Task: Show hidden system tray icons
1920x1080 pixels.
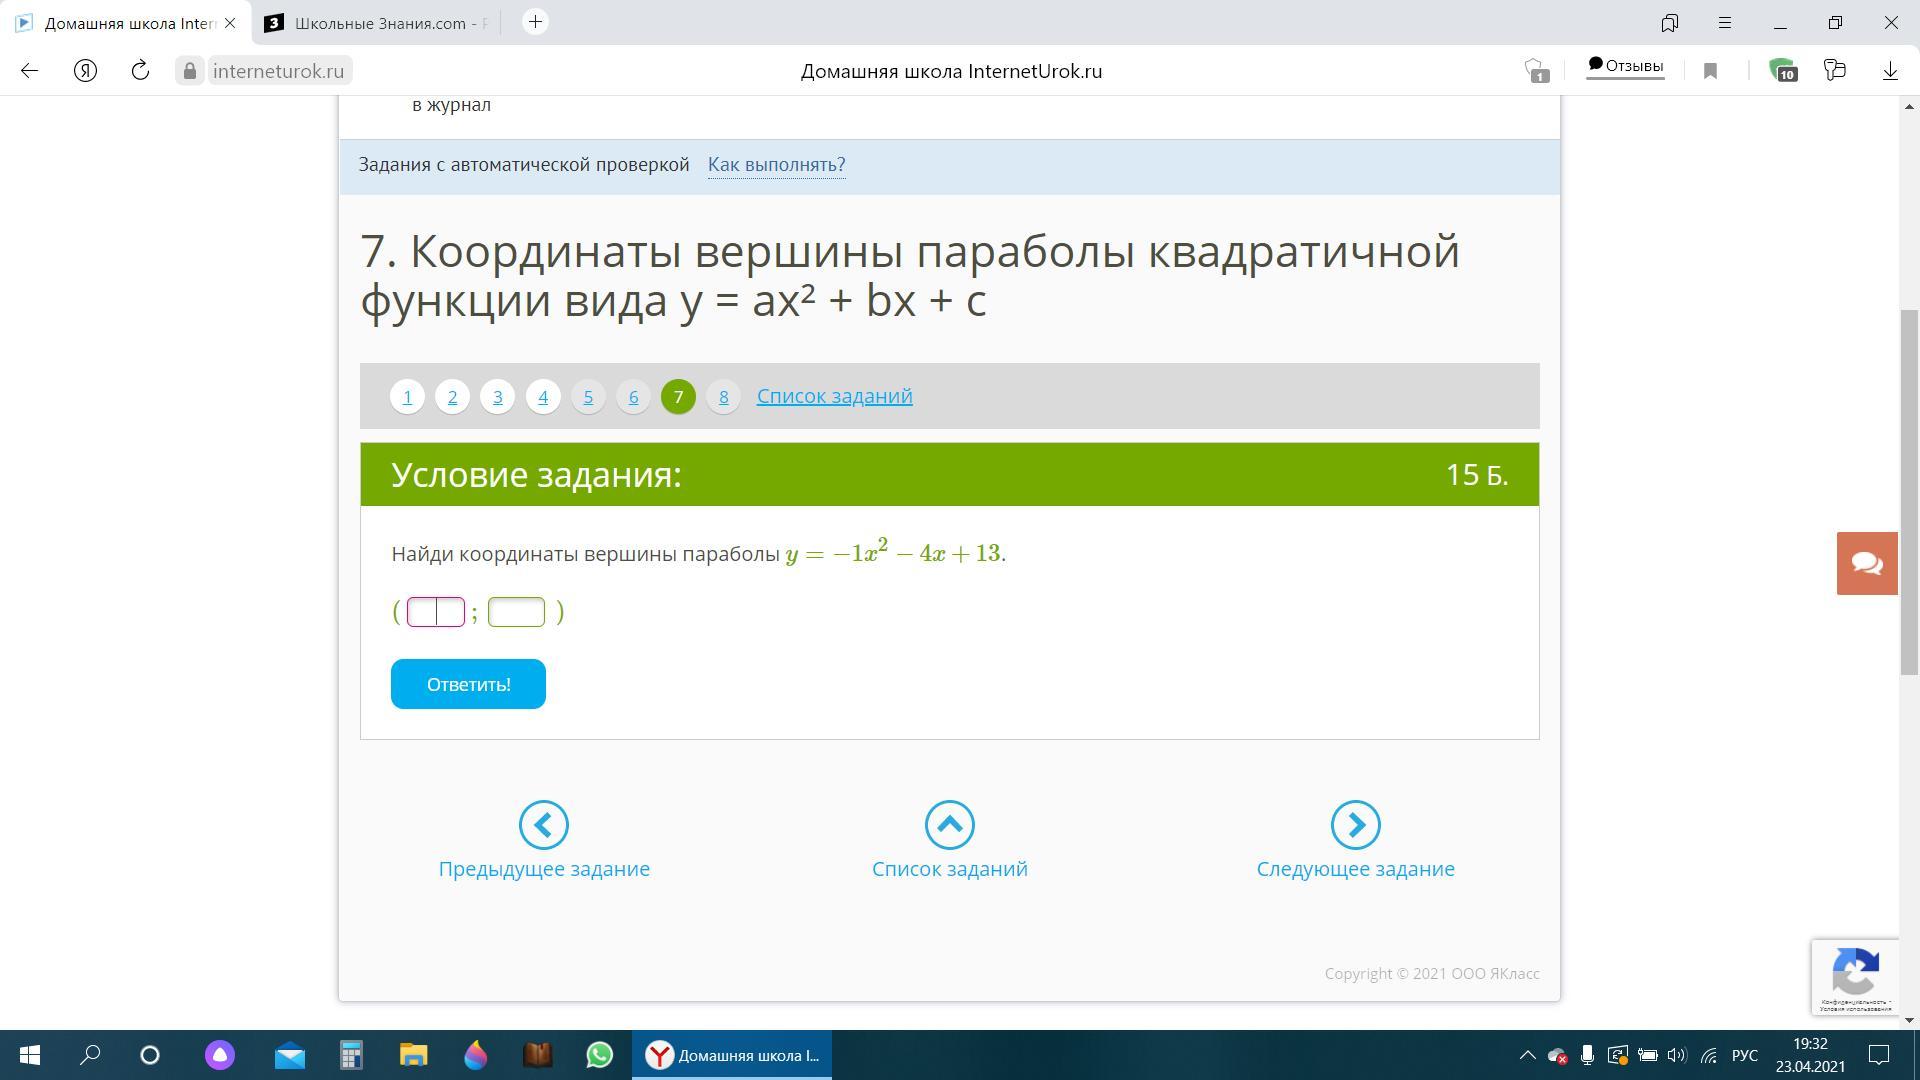Action: (1527, 1055)
